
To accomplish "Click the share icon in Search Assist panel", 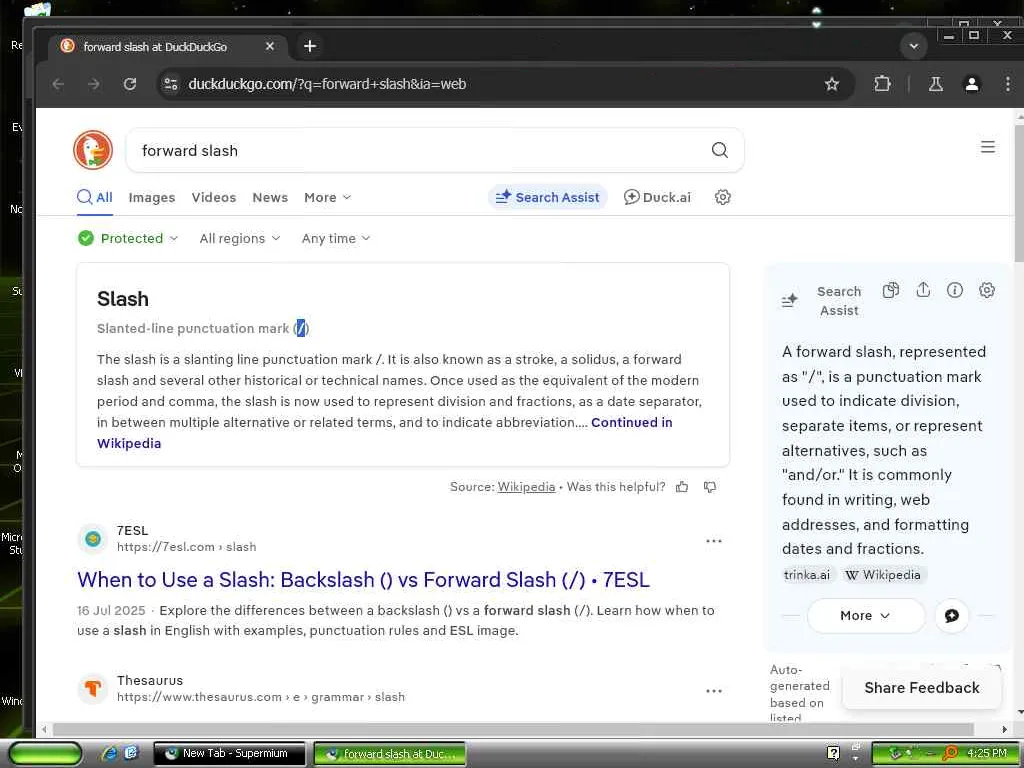I will [x=923, y=290].
